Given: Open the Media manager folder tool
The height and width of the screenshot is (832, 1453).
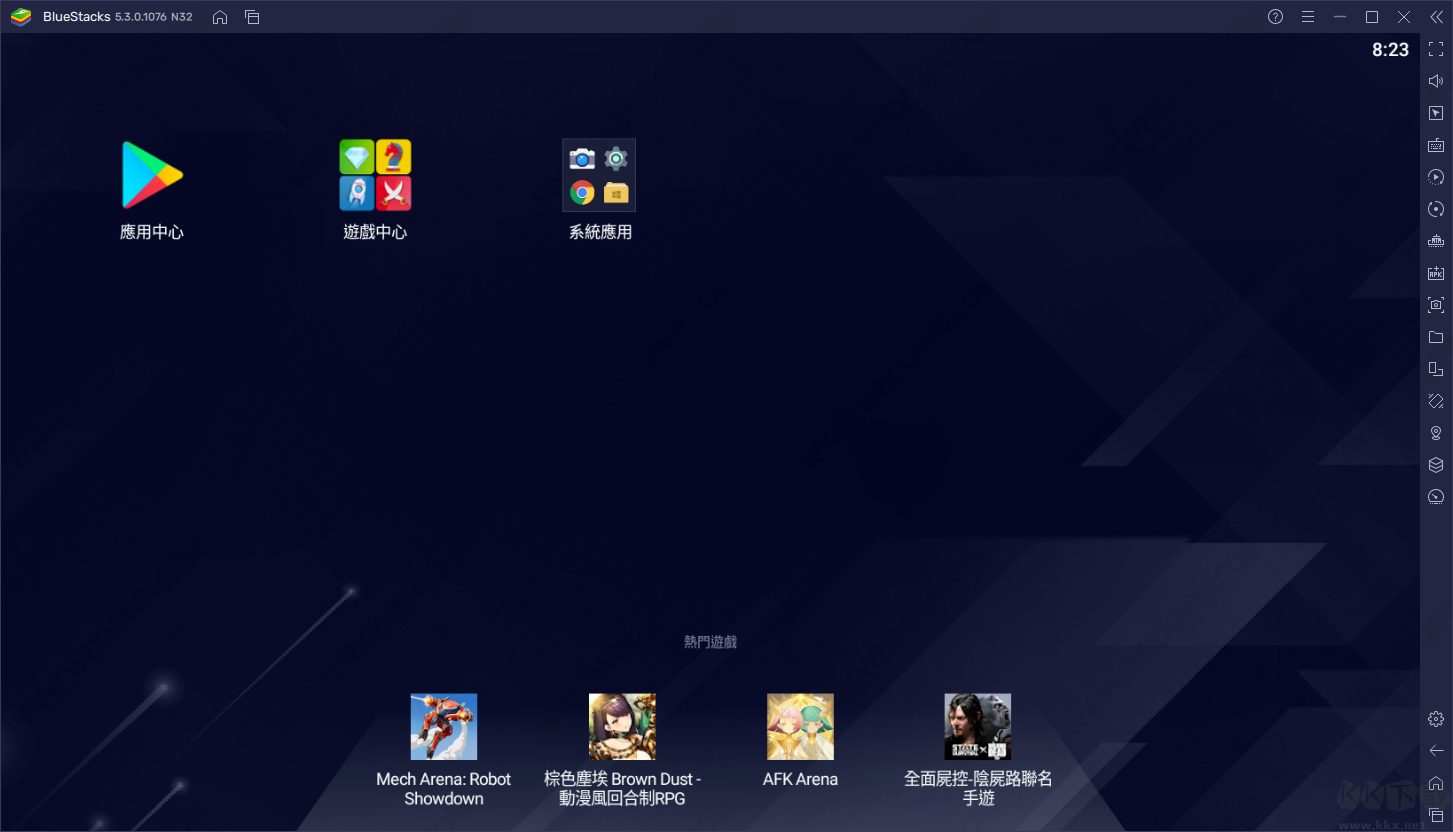Looking at the screenshot, I should (x=1436, y=336).
